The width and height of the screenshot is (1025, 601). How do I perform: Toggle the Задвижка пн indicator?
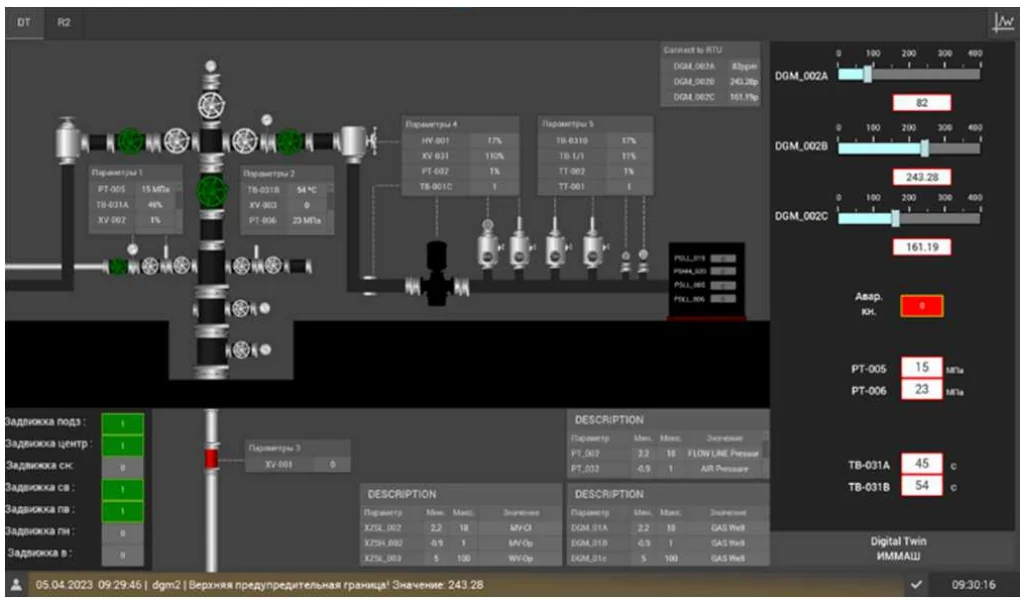(x=122, y=533)
